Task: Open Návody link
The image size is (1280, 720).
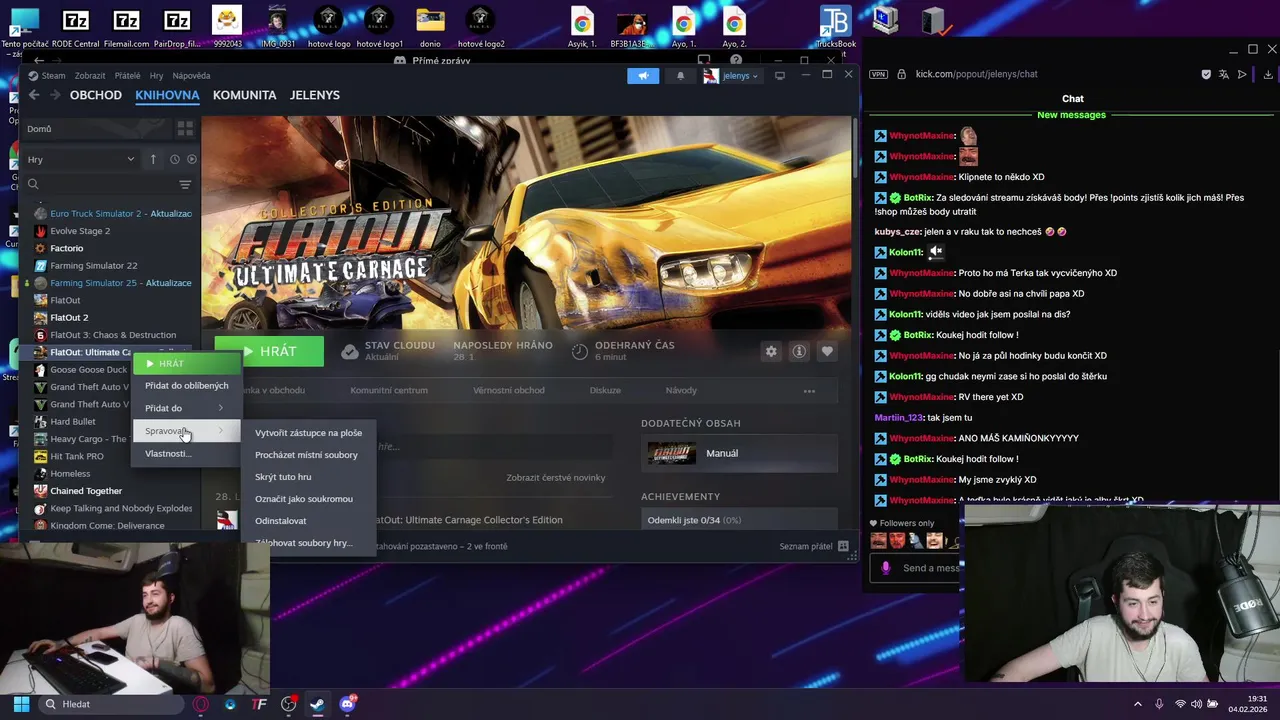Action: [x=681, y=390]
